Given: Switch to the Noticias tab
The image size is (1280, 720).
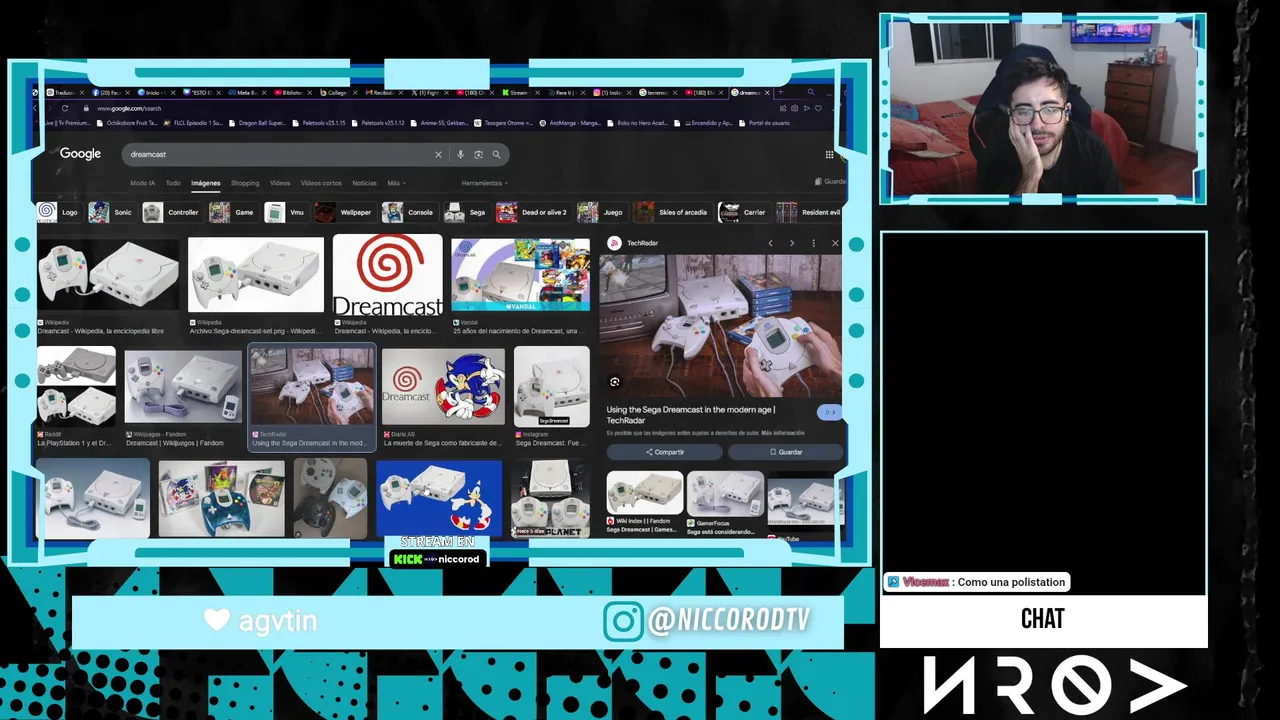Looking at the screenshot, I should [364, 183].
